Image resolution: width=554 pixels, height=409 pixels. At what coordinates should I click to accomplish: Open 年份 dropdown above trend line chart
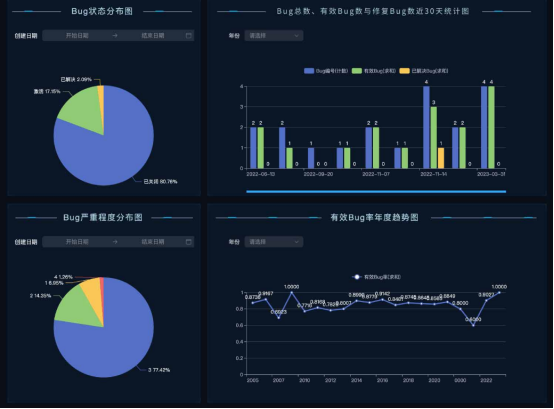274,242
